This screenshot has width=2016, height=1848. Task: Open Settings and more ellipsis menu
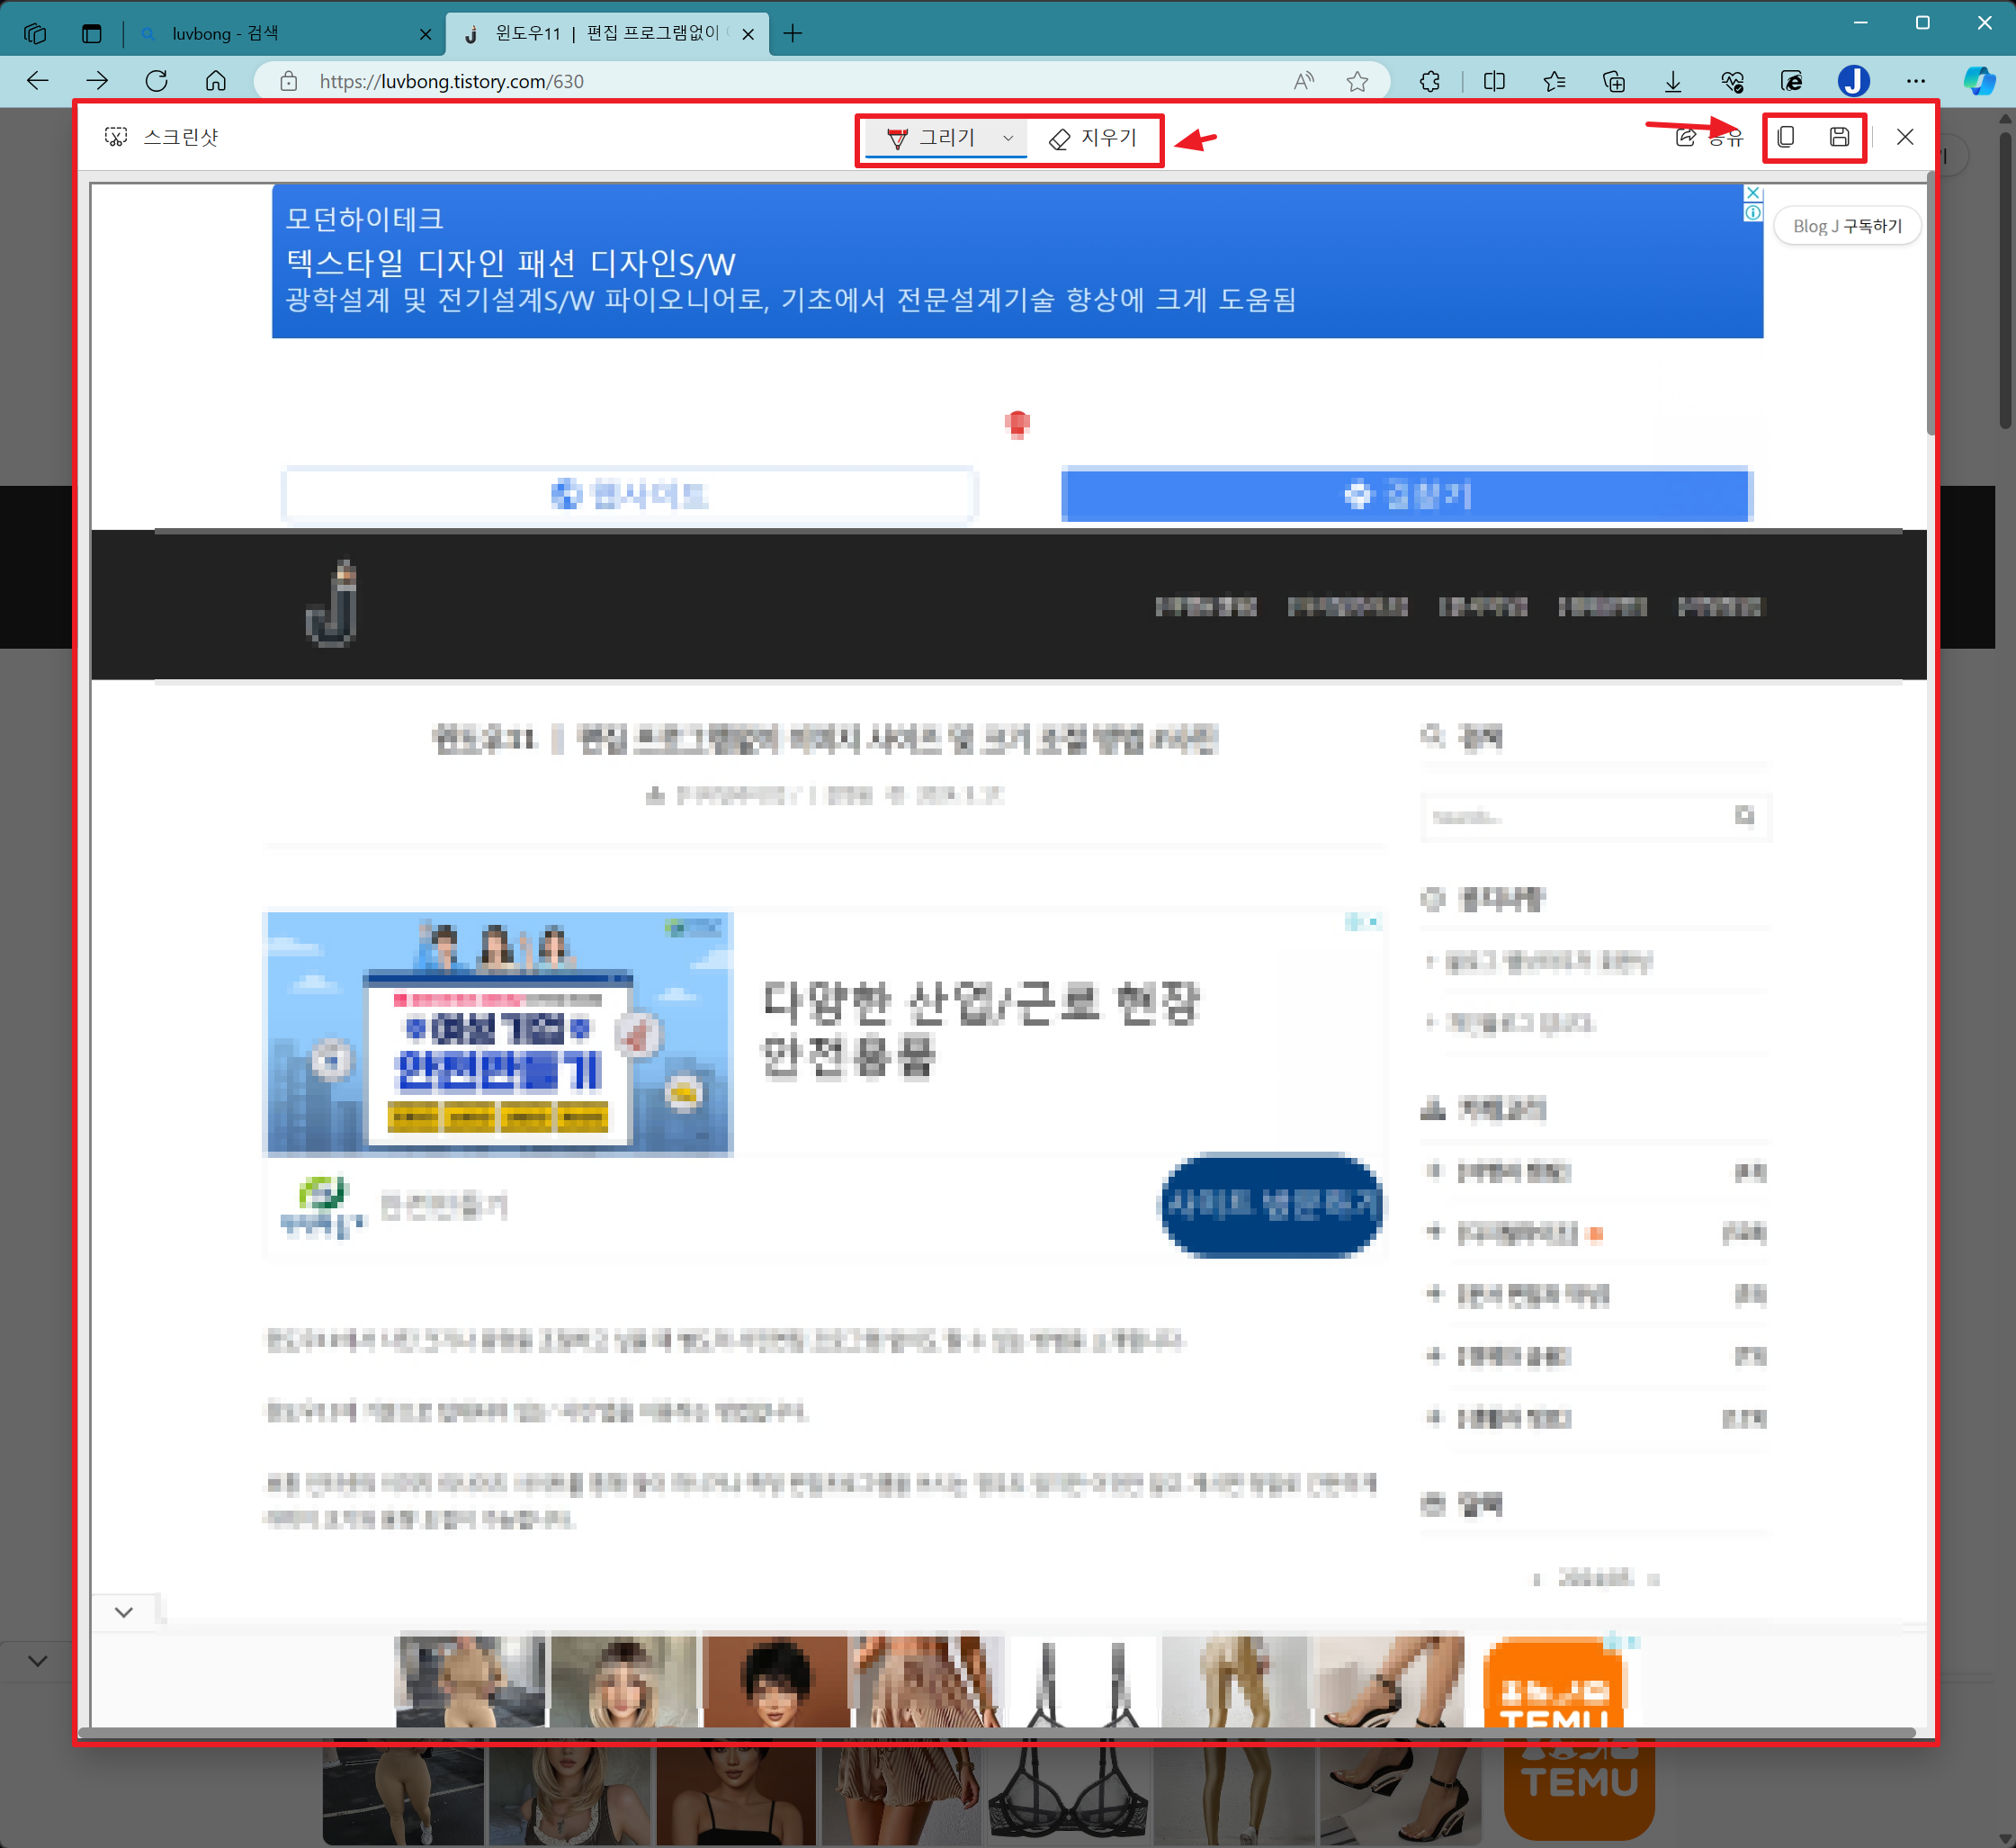pos(1915,81)
